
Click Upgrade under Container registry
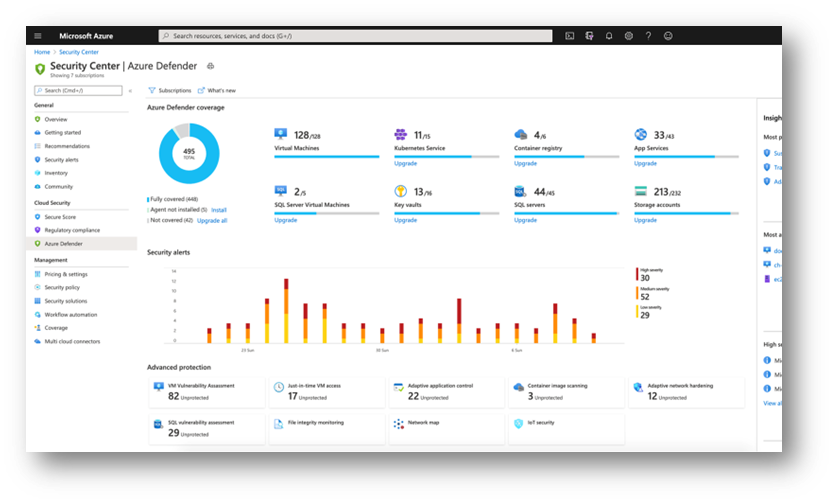click(526, 164)
